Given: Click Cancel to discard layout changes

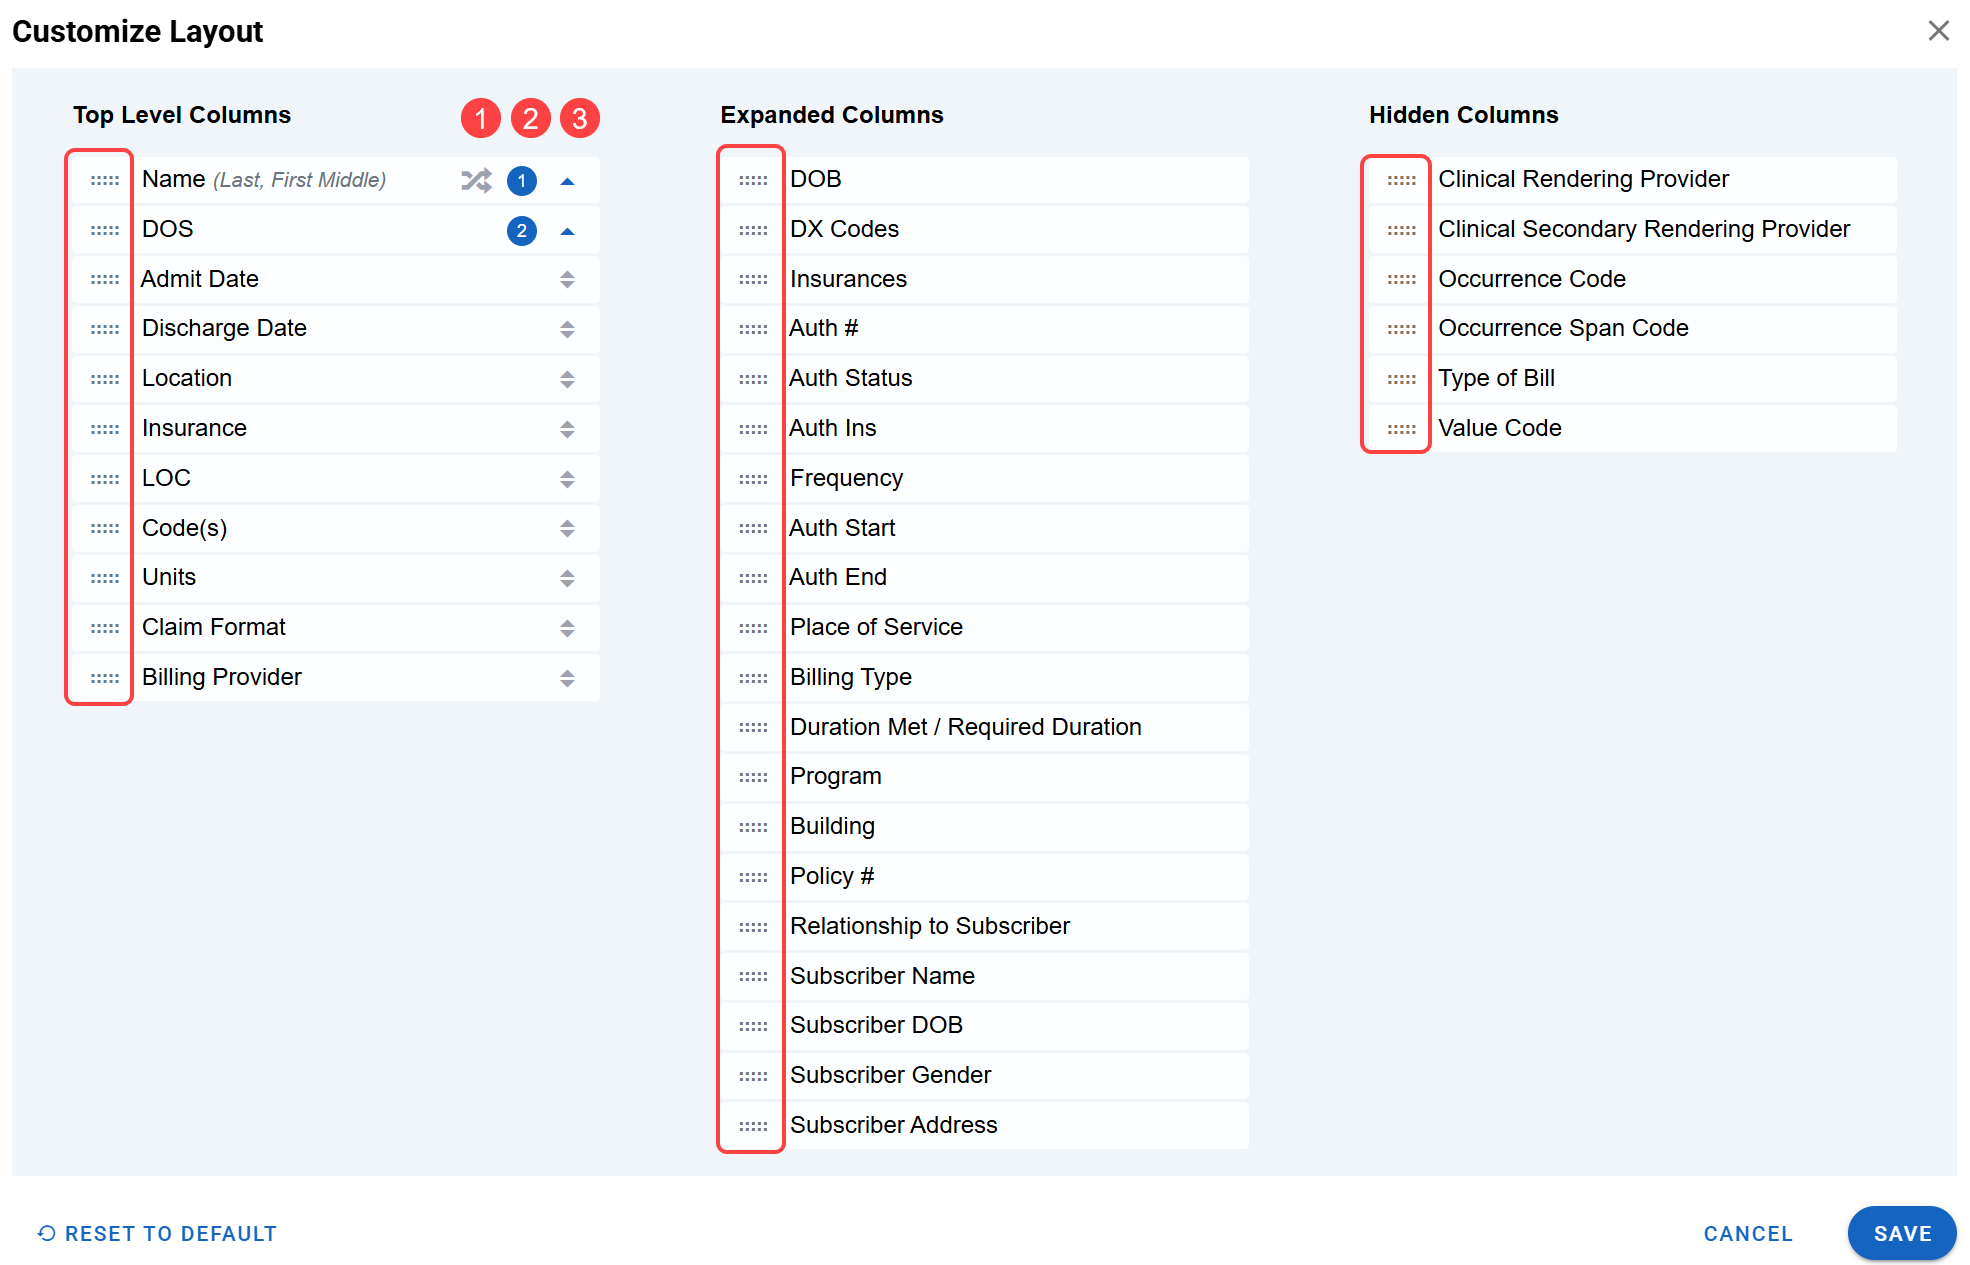Looking at the screenshot, I should click(x=1747, y=1233).
